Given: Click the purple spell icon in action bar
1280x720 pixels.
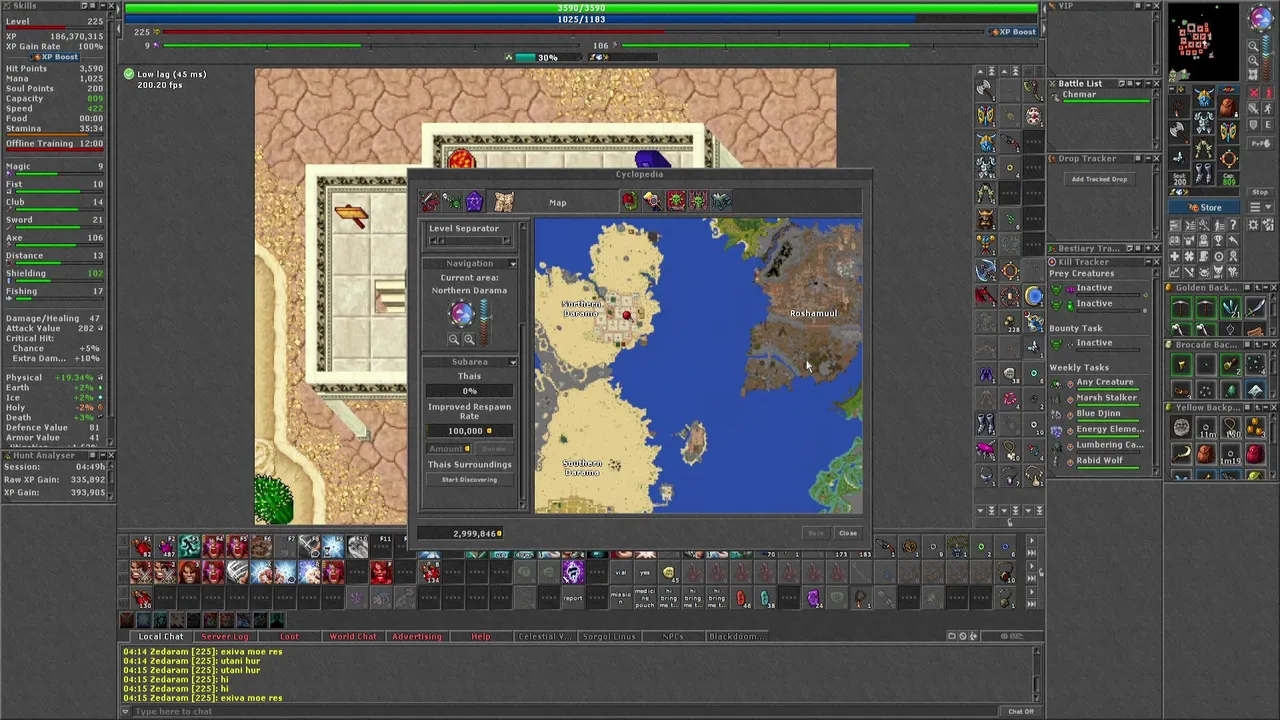Looking at the screenshot, I should click(x=572, y=573).
